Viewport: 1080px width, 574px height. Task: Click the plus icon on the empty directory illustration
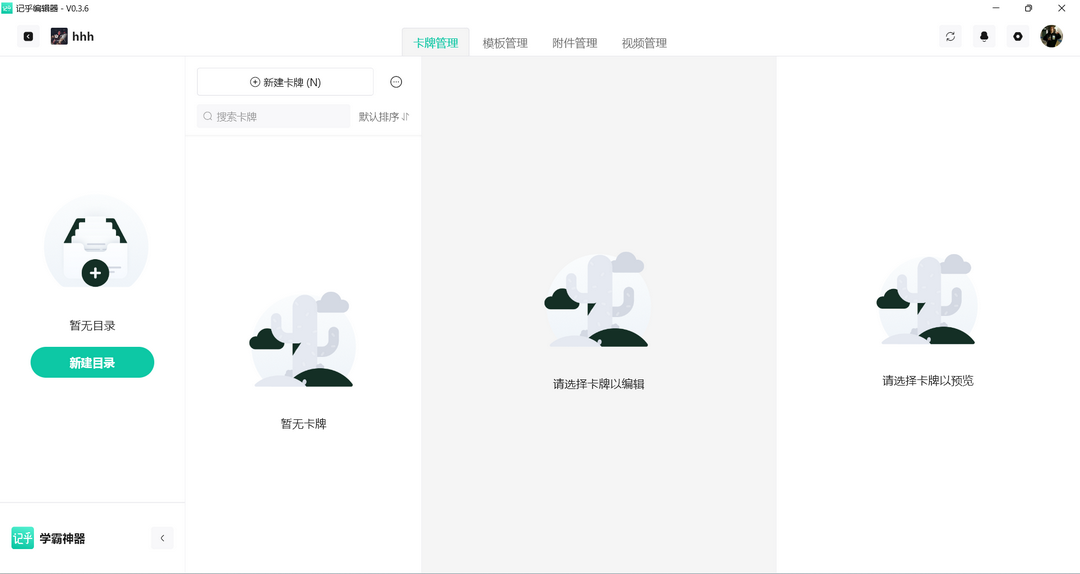(x=95, y=273)
